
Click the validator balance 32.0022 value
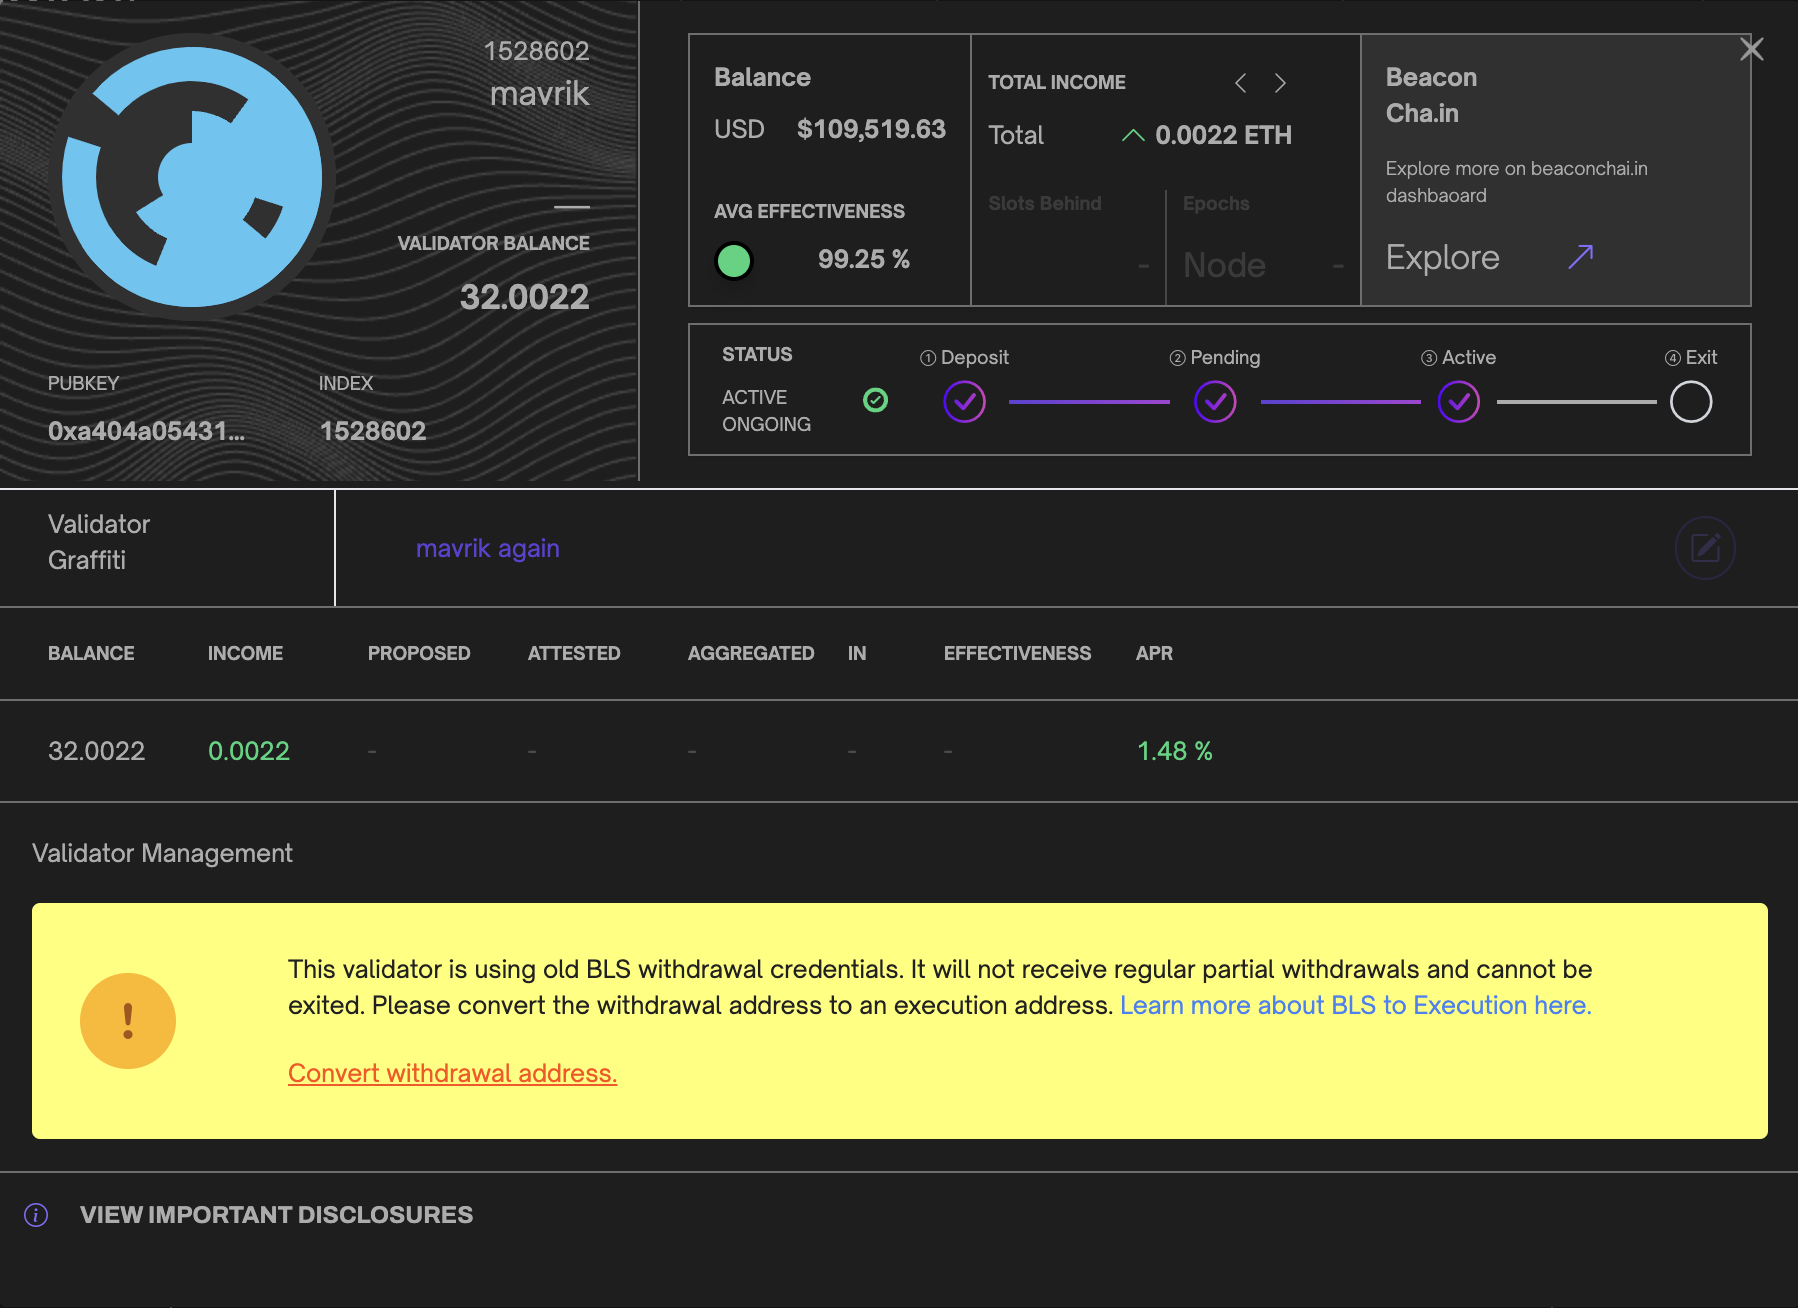(x=524, y=297)
